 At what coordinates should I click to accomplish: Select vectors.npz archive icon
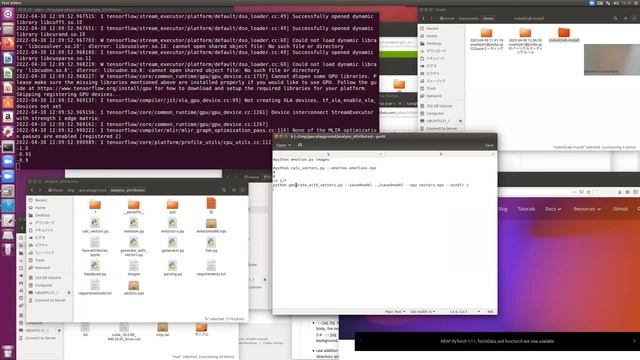point(133,285)
